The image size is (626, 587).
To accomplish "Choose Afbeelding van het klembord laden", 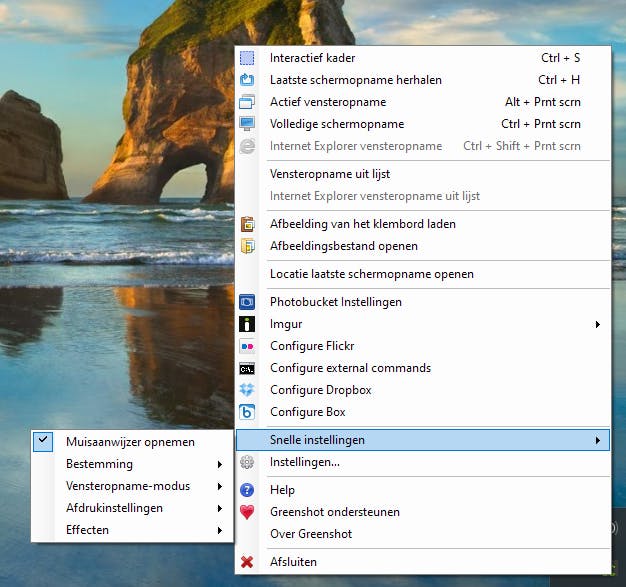I will coord(423,224).
